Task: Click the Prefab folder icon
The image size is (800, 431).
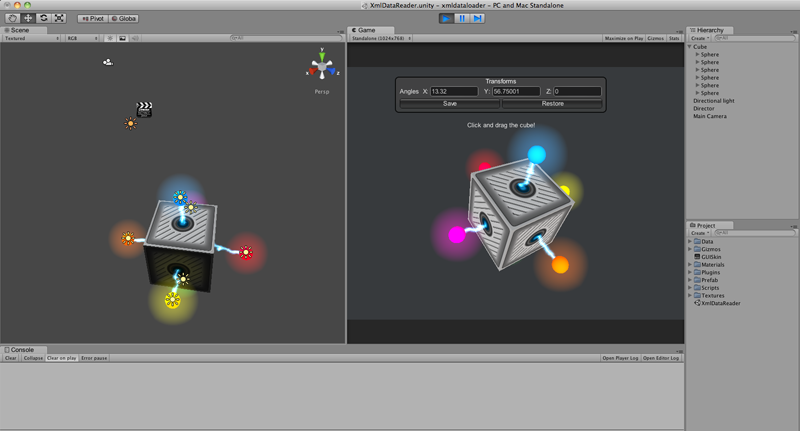Action: [x=697, y=280]
